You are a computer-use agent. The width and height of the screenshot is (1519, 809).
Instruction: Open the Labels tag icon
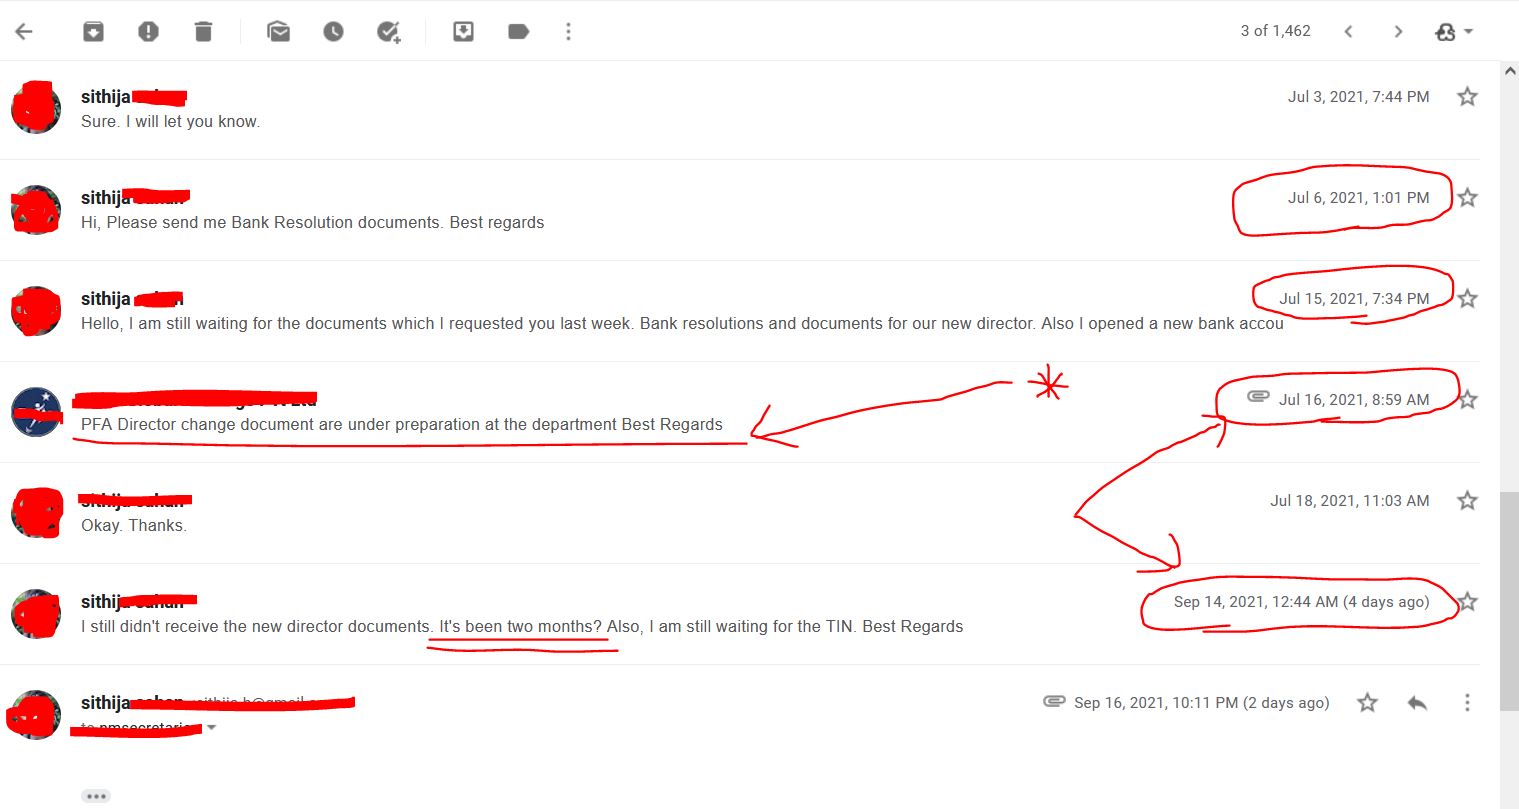518,31
